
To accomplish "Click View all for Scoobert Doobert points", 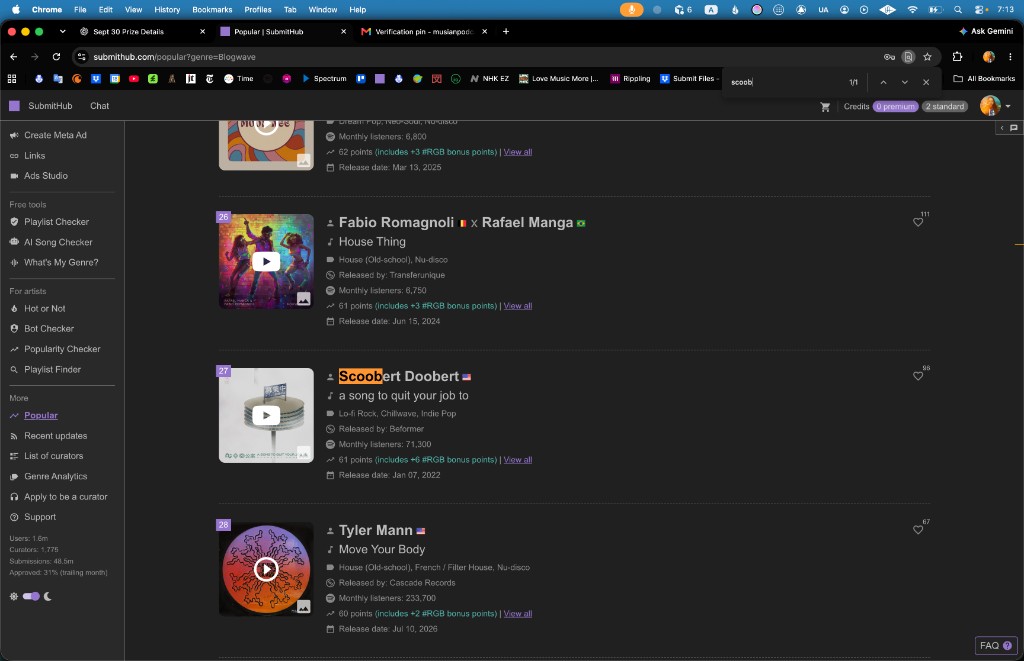I will (x=517, y=460).
